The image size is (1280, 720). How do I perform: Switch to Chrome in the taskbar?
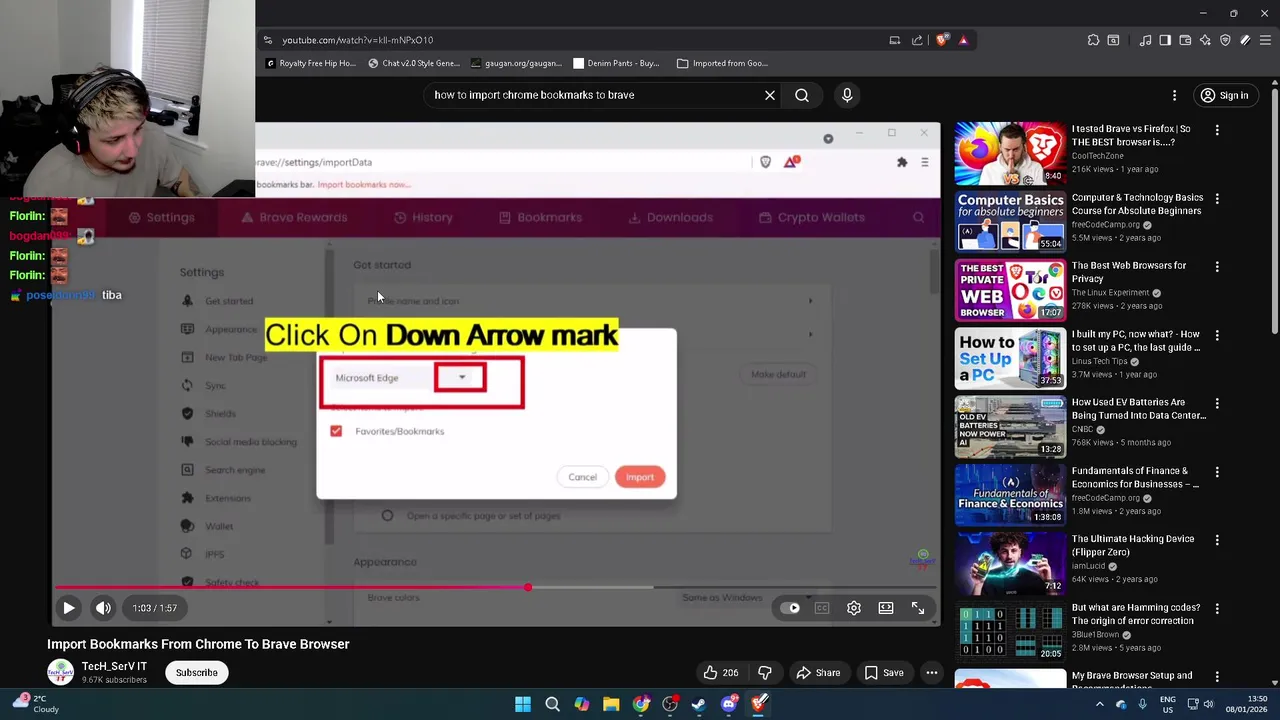[x=640, y=704]
